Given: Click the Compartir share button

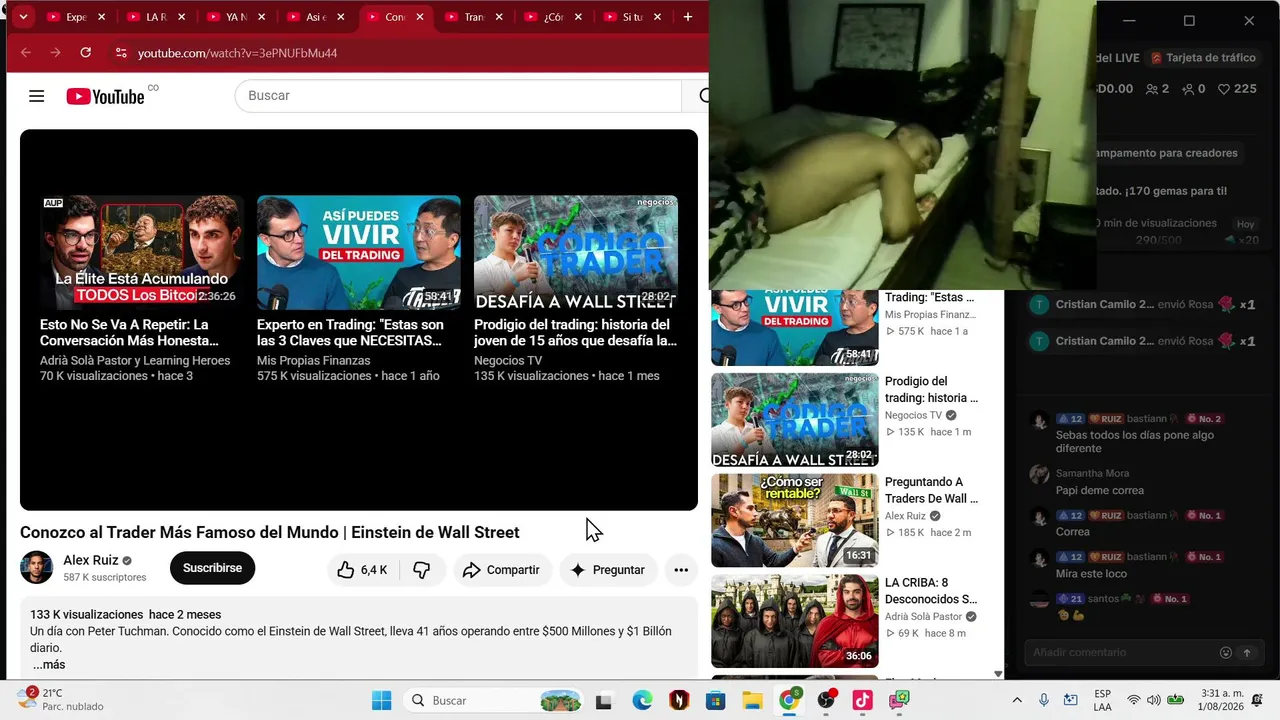Looking at the screenshot, I should pos(502,570).
